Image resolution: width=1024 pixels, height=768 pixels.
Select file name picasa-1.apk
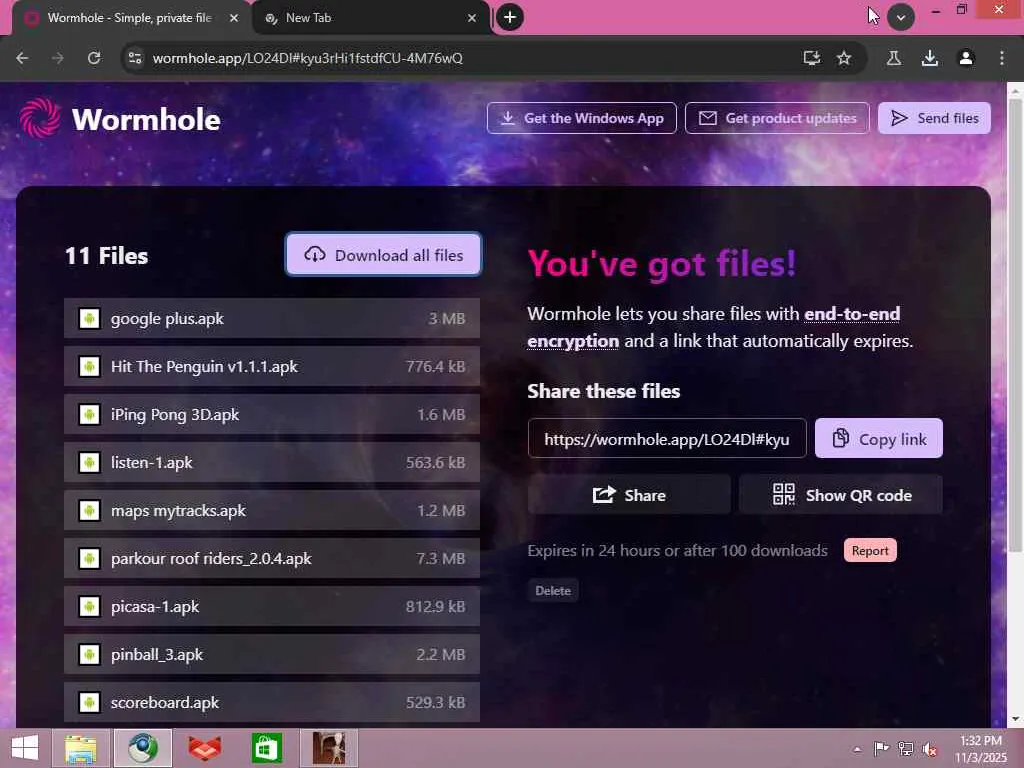coord(155,607)
